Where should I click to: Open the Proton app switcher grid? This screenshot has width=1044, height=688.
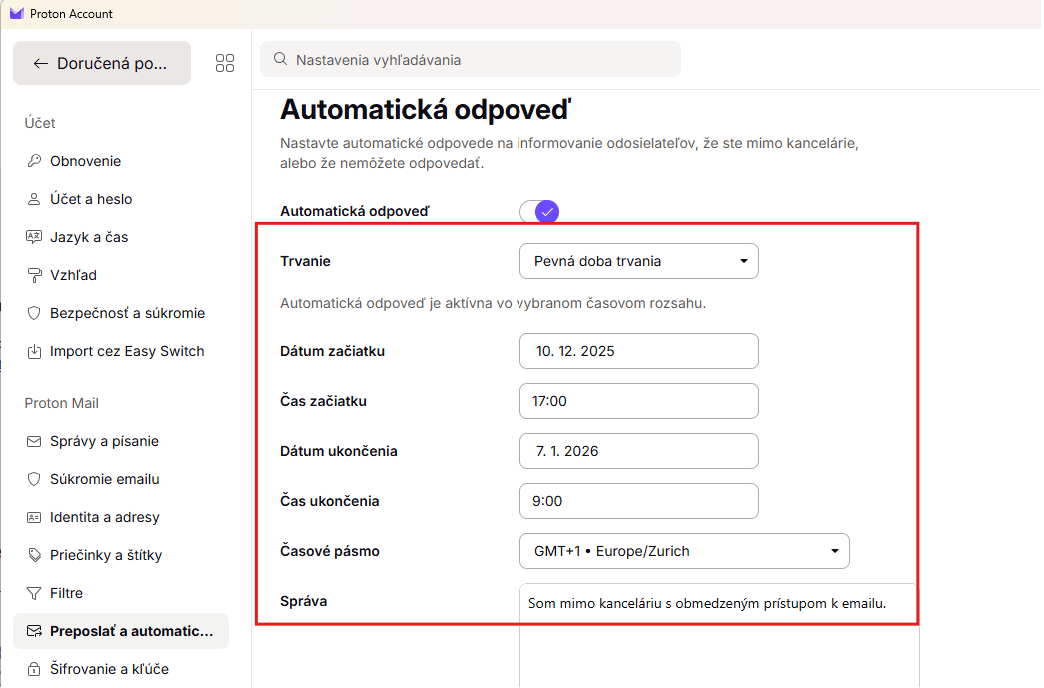coord(224,62)
